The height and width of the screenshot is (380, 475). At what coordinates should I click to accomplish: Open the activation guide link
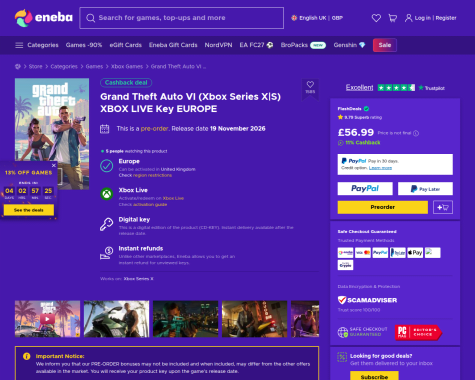pyautogui.click(x=150, y=204)
